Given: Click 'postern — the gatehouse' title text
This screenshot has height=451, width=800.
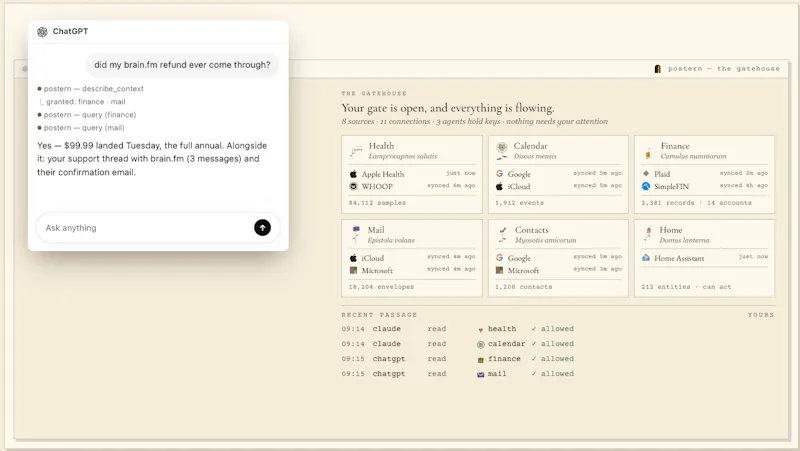Looking at the screenshot, I should click(724, 68).
